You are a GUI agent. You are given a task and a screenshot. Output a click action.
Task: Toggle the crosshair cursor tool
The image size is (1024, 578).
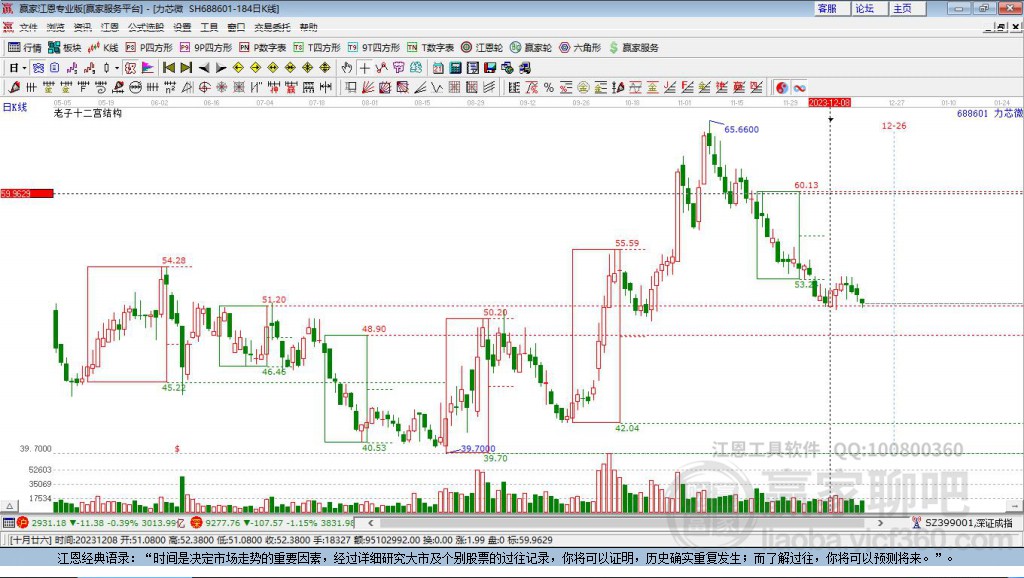[365, 68]
